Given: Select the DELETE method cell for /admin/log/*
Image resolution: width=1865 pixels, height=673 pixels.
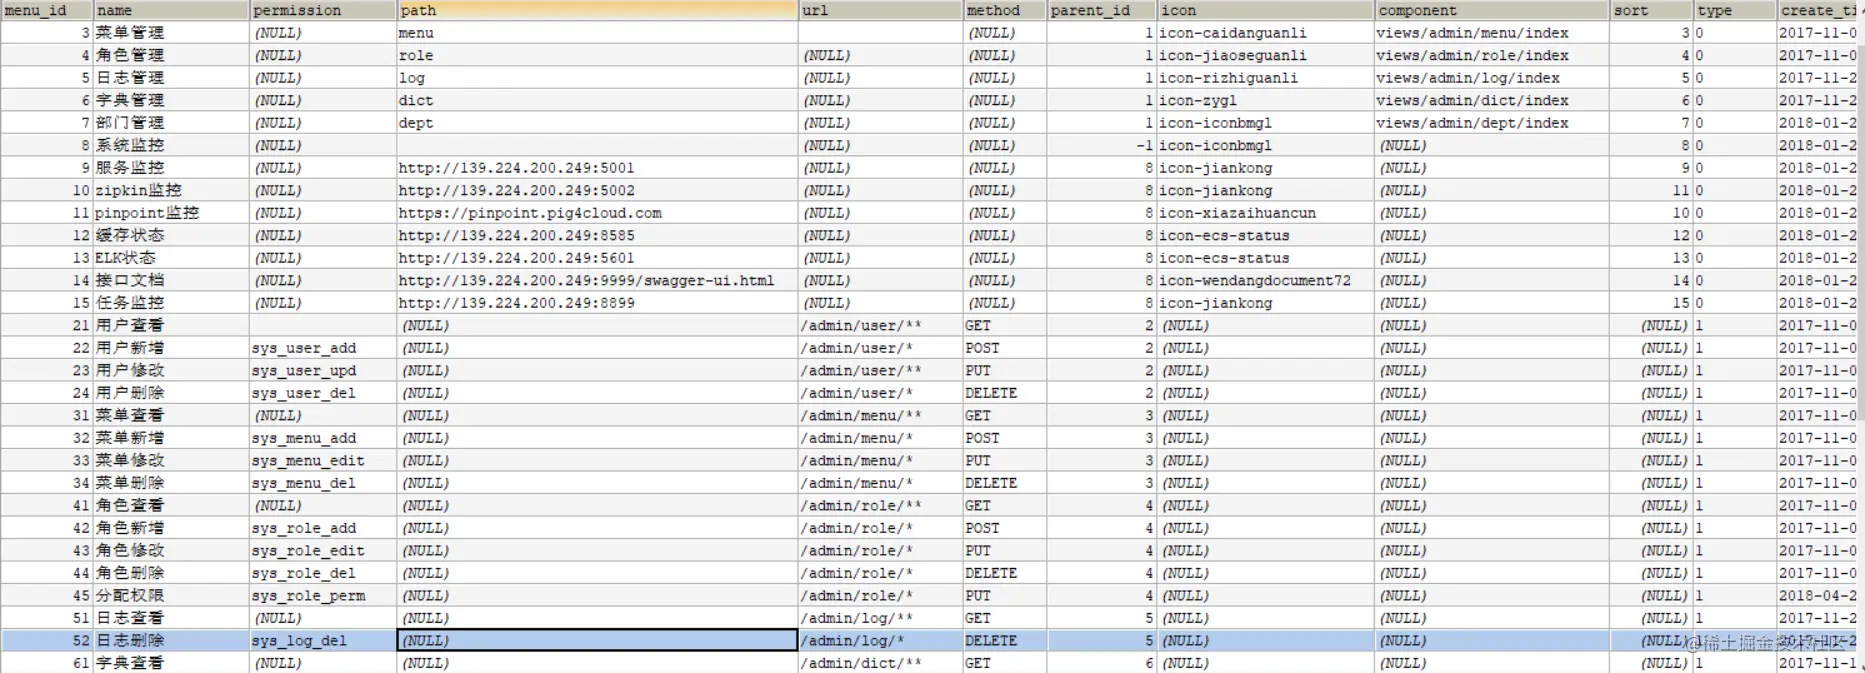Looking at the screenshot, I should [1005, 640].
